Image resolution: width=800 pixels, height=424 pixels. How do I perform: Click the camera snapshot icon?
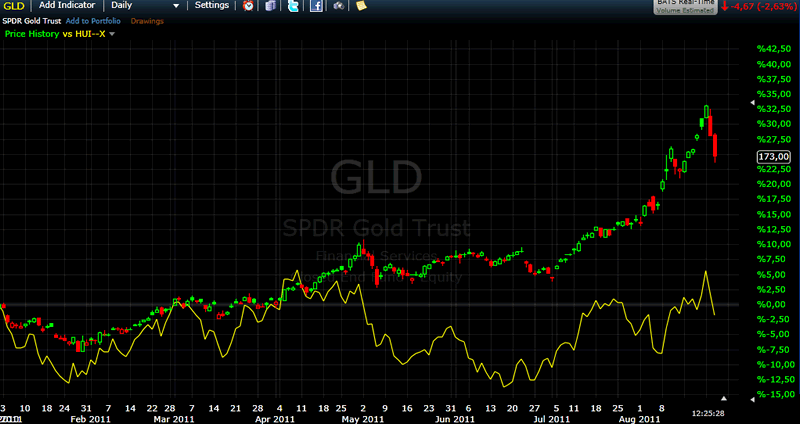339,6
